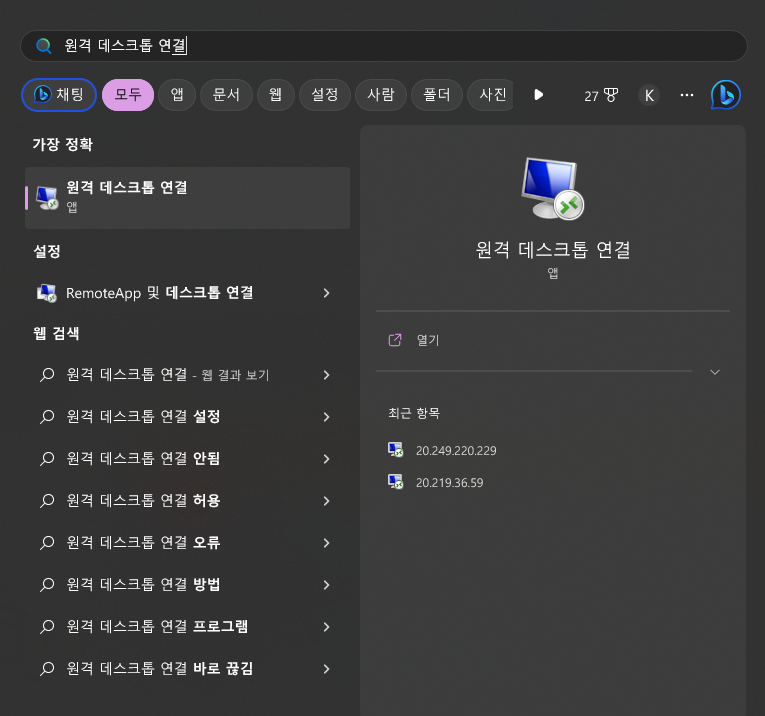The width and height of the screenshot is (765, 716).
Task: Expand the RemoteApp 및 데스크톱 연결 chevron
Action: coord(326,293)
